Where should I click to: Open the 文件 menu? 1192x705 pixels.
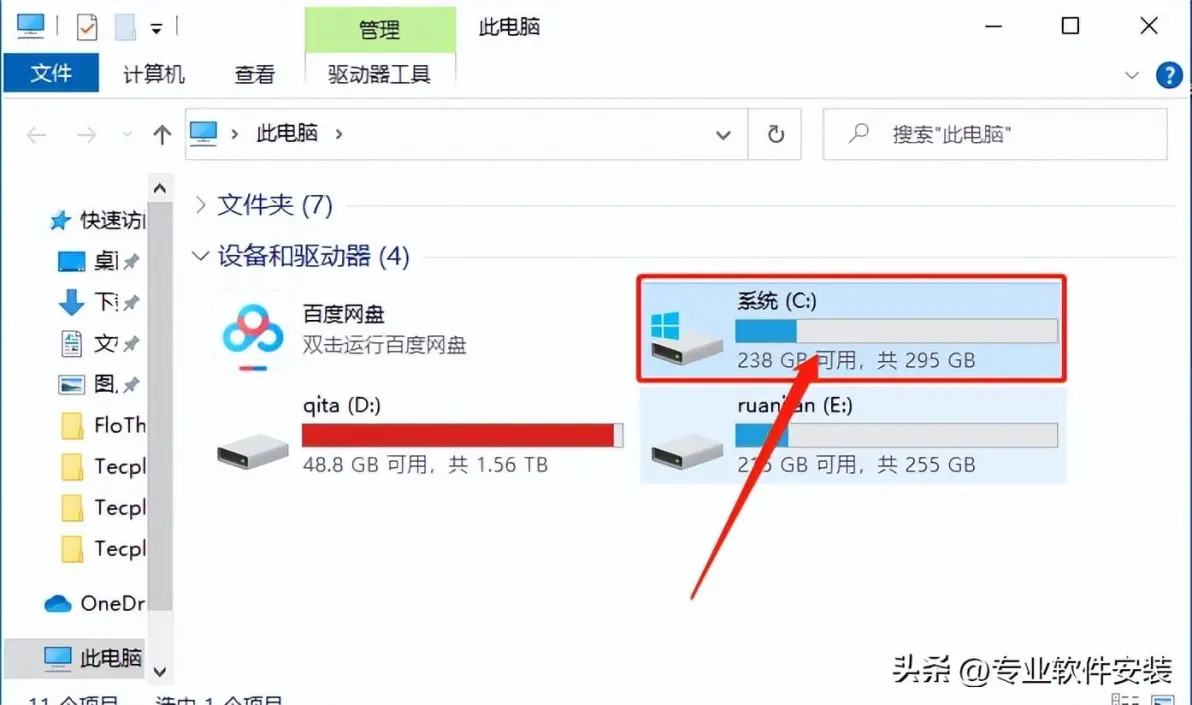pyautogui.click(x=51, y=73)
